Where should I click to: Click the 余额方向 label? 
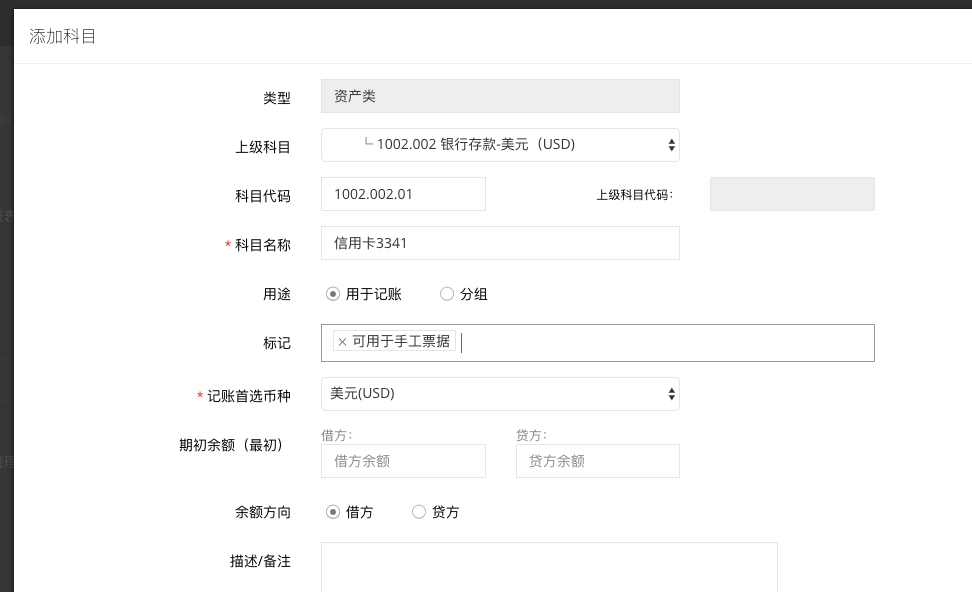point(263,512)
